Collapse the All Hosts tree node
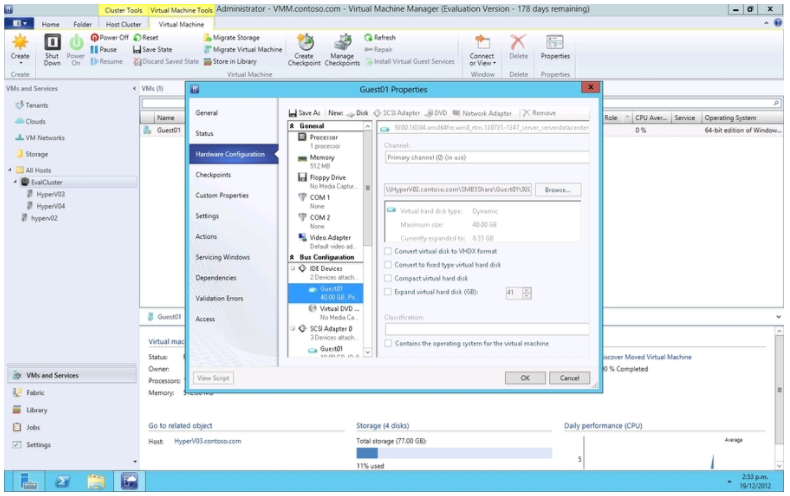Screen dimensions: 790x496 pyautogui.click(x=10, y=170)
